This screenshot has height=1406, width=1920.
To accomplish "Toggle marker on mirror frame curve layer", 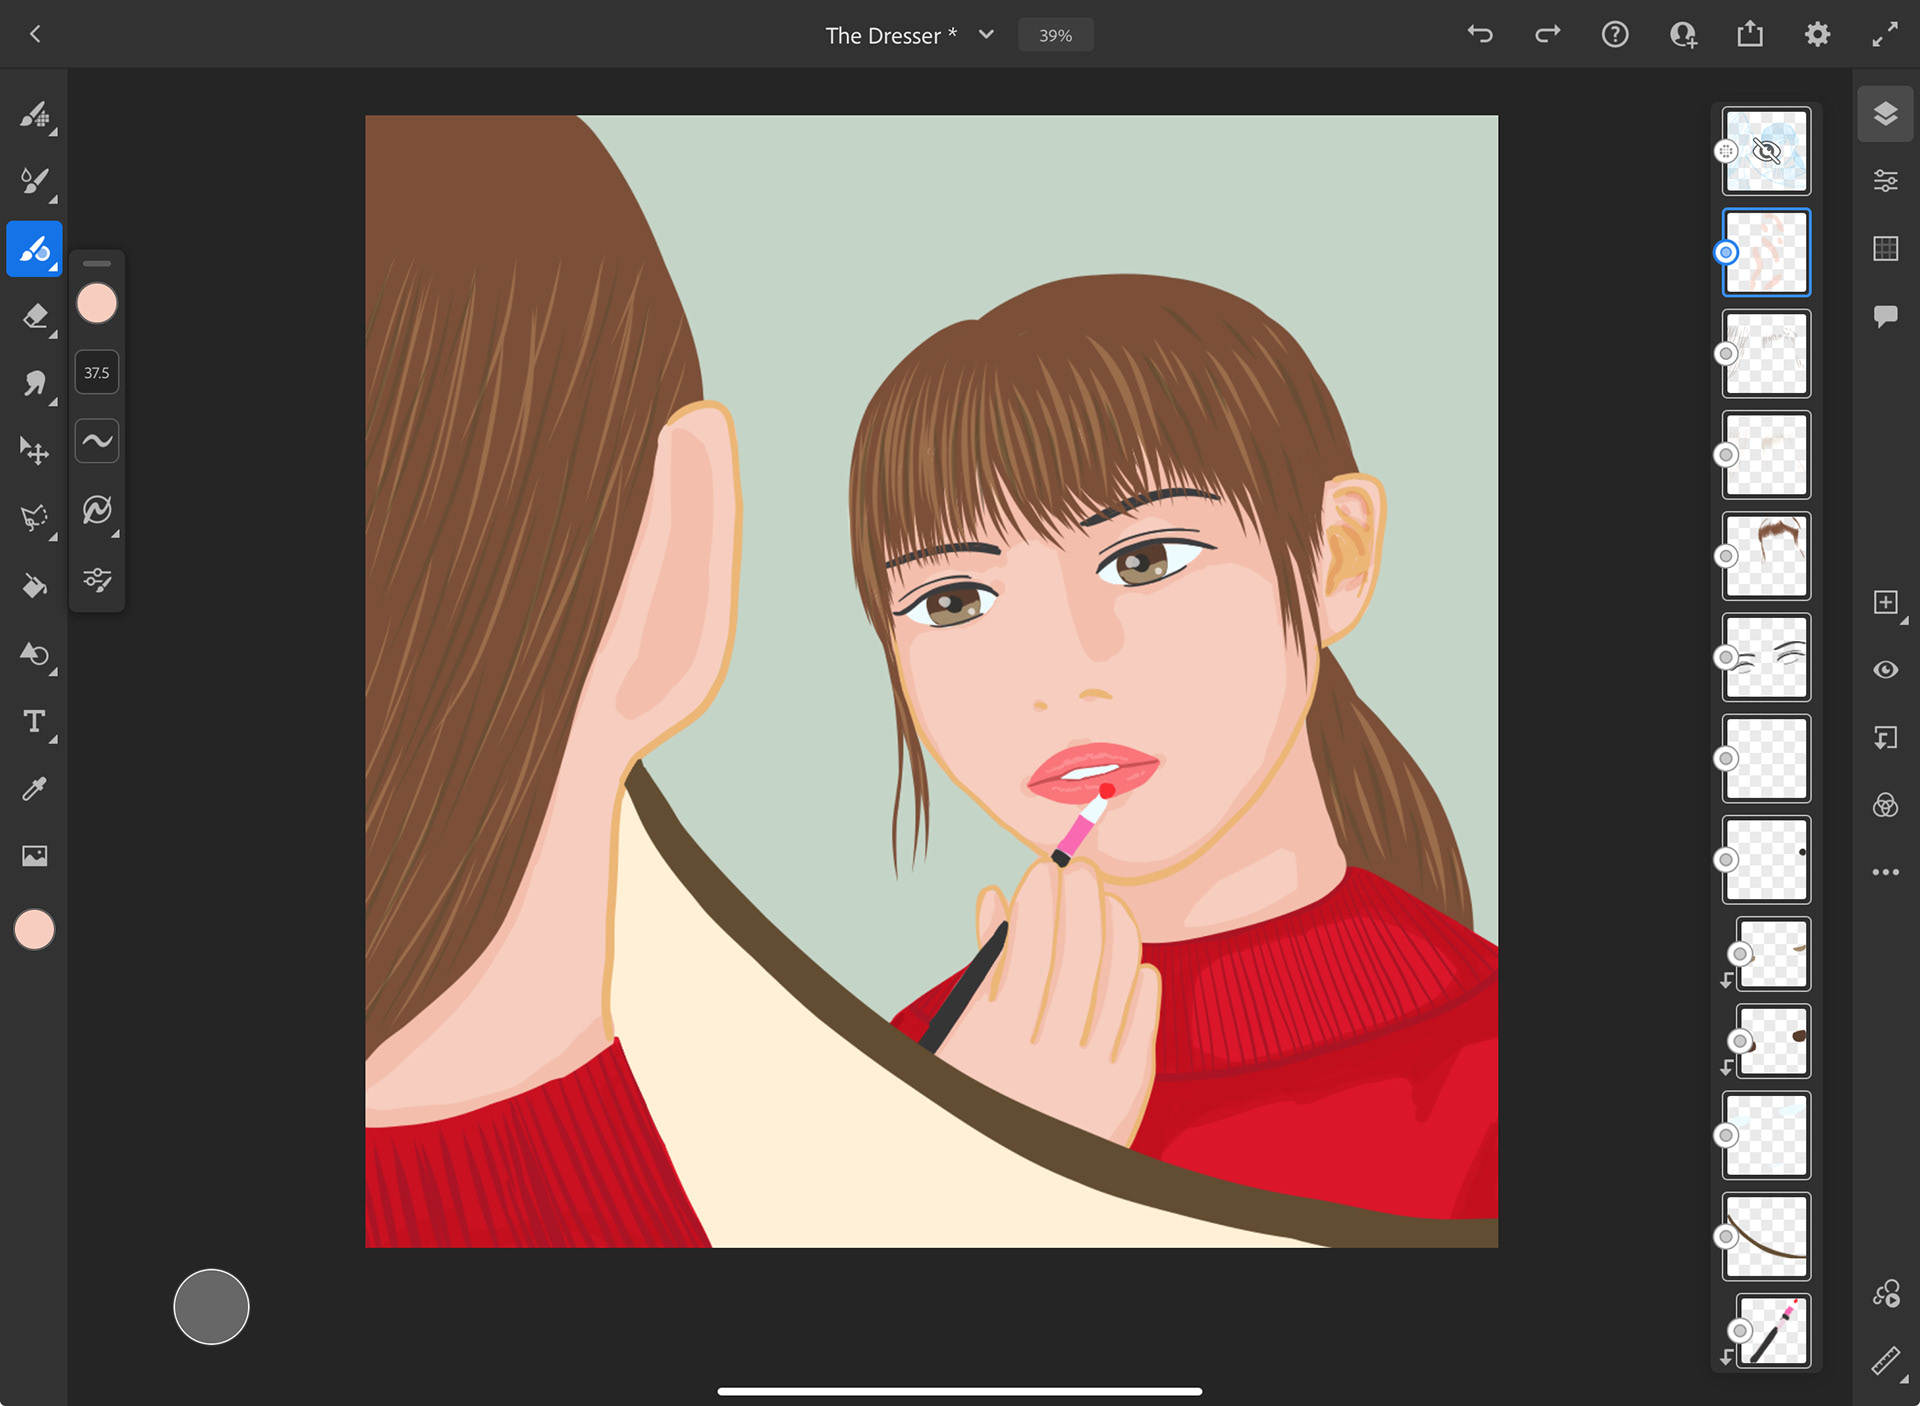I will tap(1726, 1236).
